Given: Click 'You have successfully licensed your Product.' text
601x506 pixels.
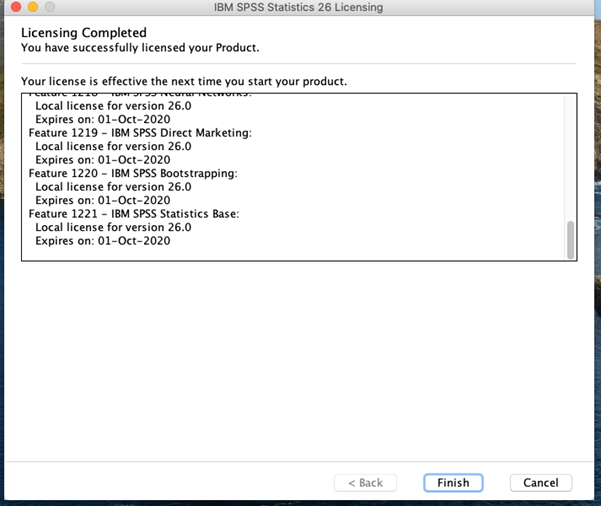Looking at the screenshot, I should pos(140,48).
